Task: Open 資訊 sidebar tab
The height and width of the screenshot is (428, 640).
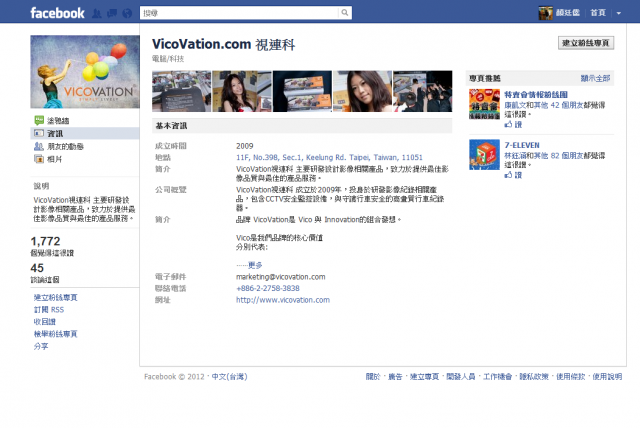Action: tap(85, 133)
